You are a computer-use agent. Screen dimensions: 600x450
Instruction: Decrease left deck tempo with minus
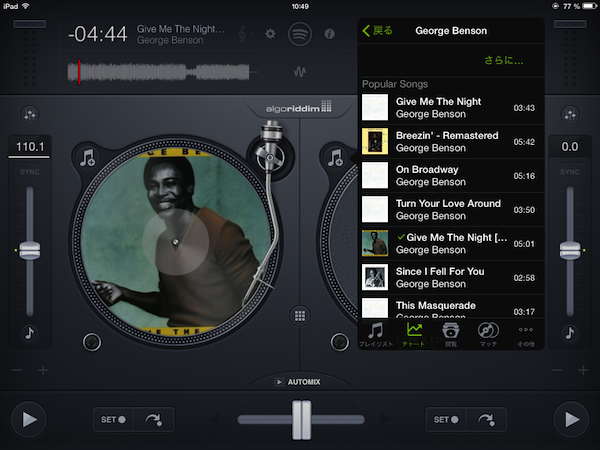pos(17,370)
